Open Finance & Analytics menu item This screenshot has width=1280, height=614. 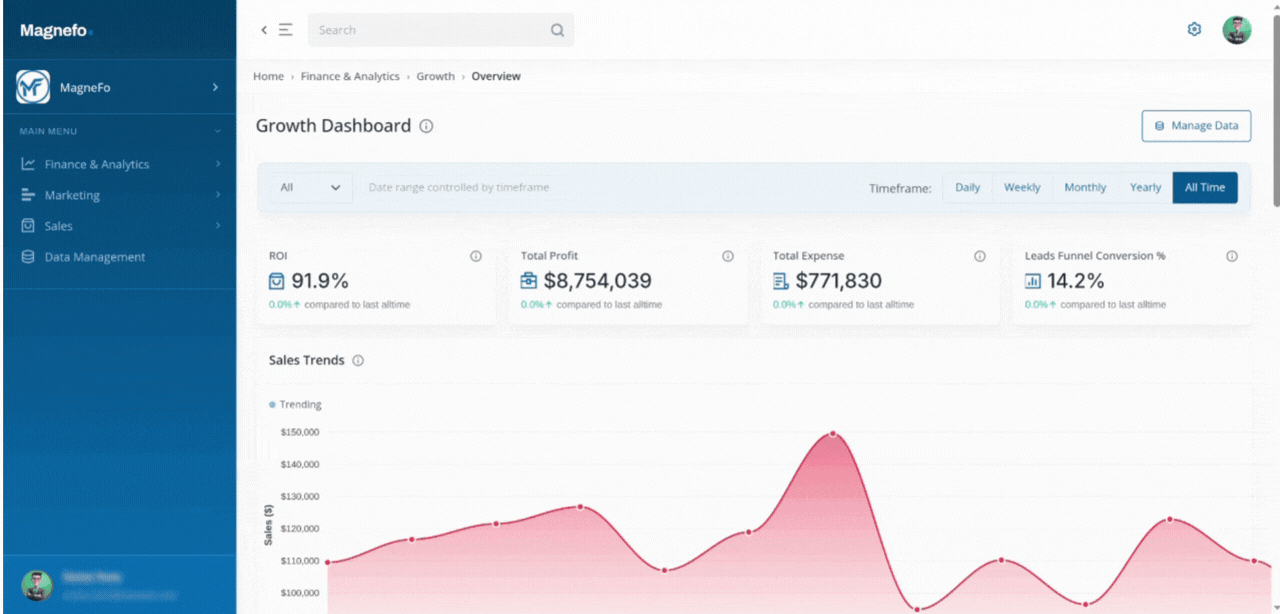(118, 164)
